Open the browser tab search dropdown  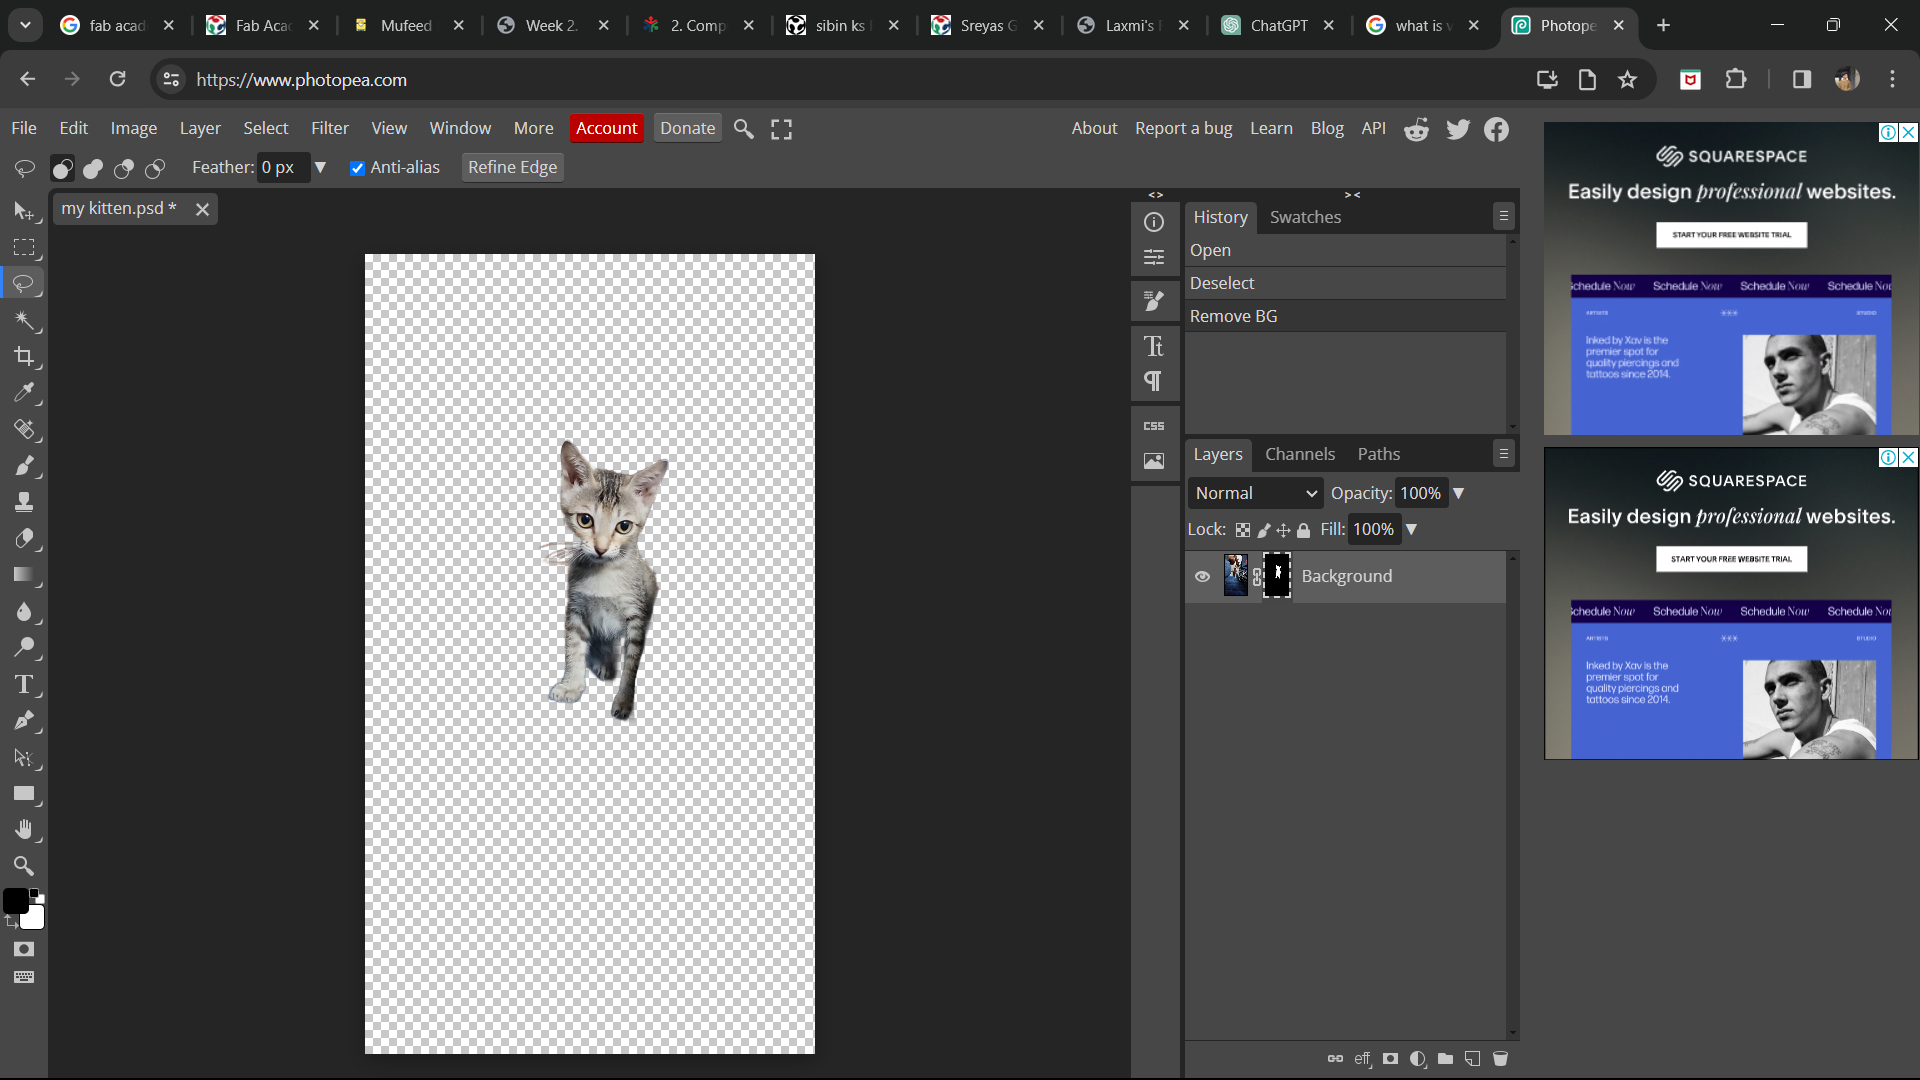coord(25,25)
